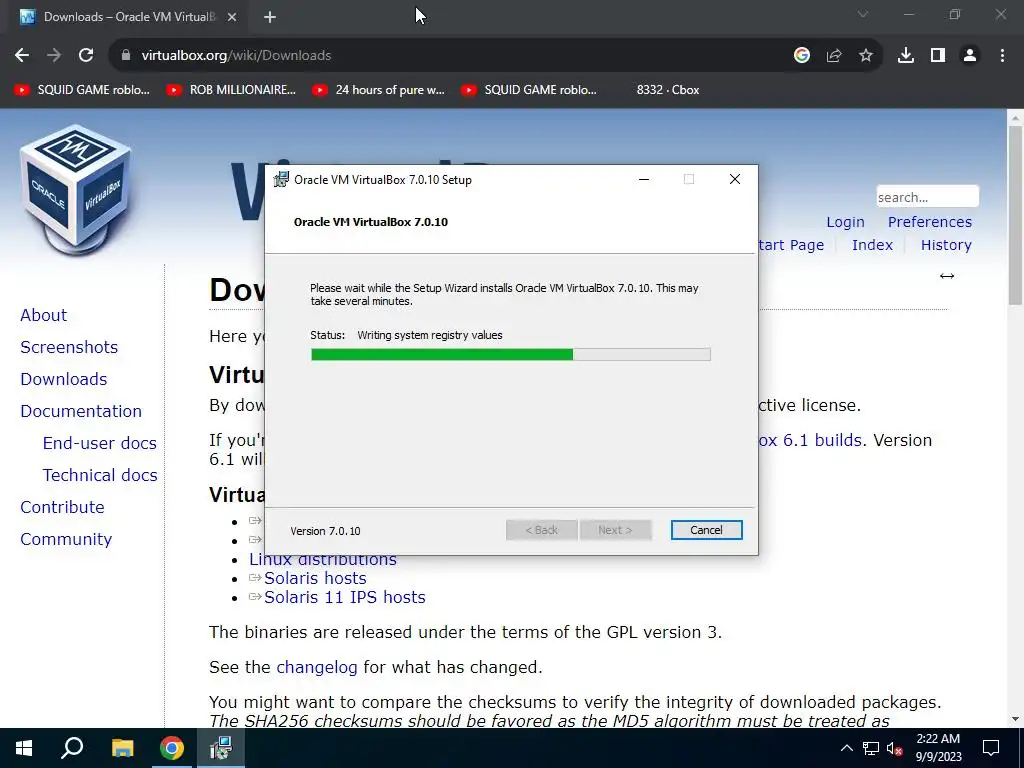The width and height of the screenshot is (1024, 768).
Task: Open the Chrome three-dot menu
Action: (1002, 56)
